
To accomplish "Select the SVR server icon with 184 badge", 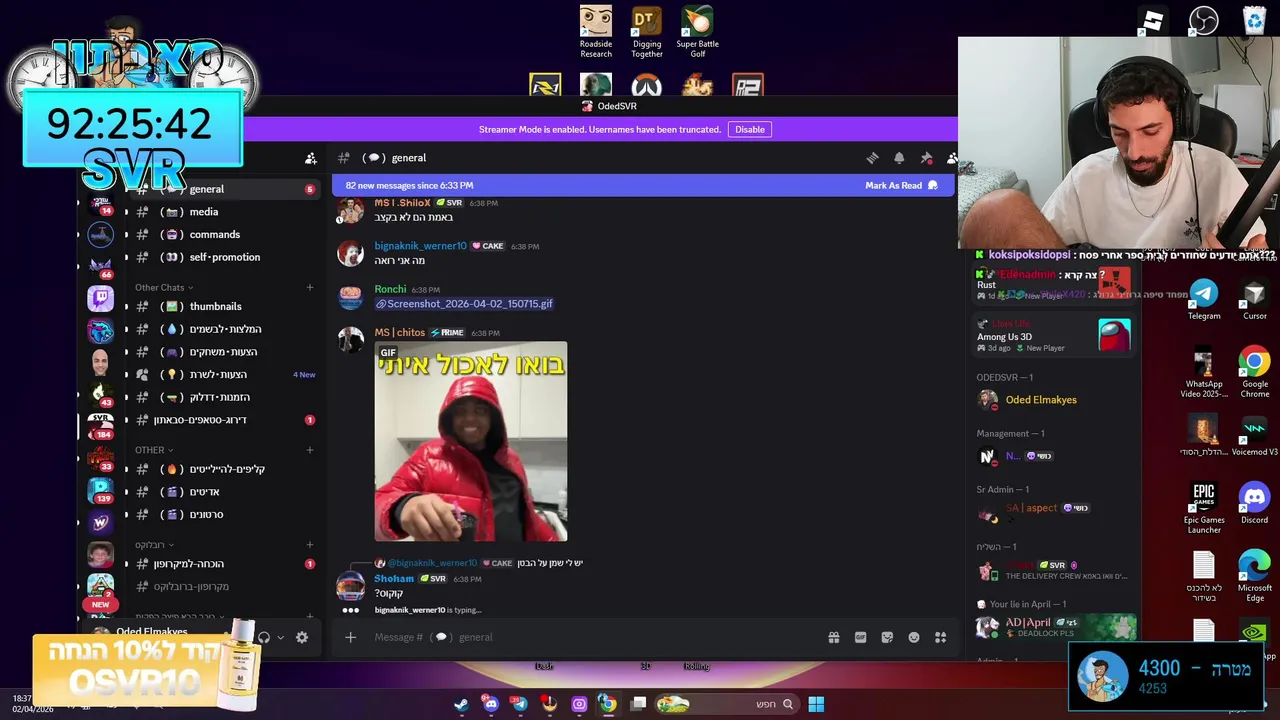I will tap(100, 425).
